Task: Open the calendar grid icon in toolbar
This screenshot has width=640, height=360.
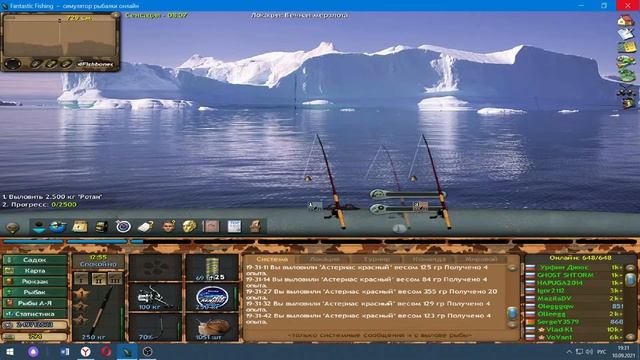Action: (x=234, y=226)
